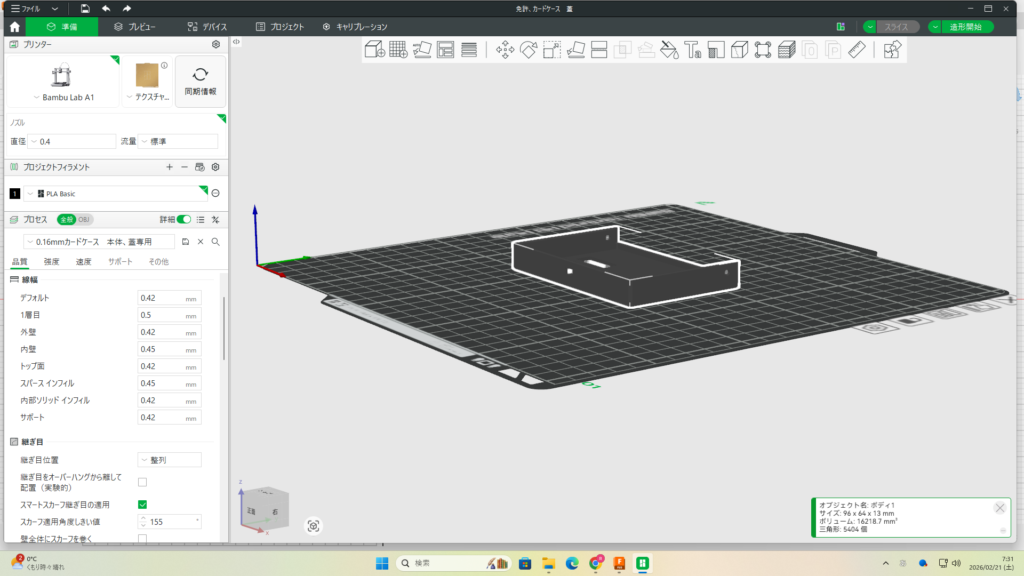Click the 造形開始 print button
Viewport: 1024px width, 576px height.
(968, 27)
